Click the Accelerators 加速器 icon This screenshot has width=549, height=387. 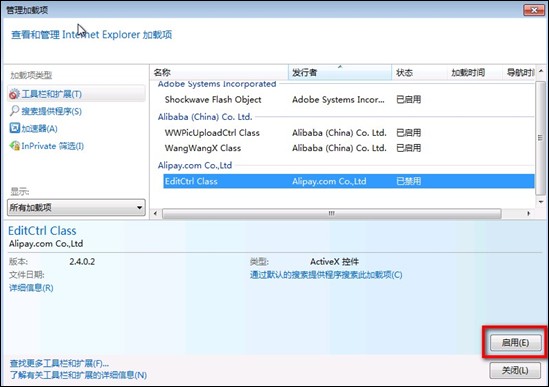15,128
